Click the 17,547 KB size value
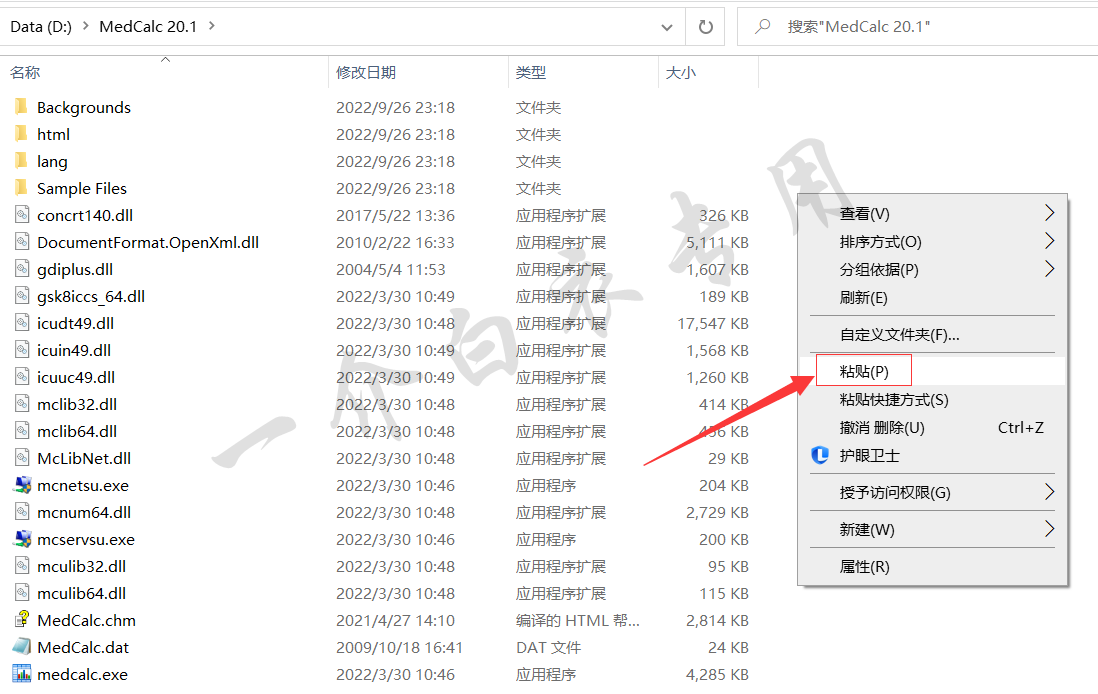This screenshot has width=1098, height=694. coord(713,324)
